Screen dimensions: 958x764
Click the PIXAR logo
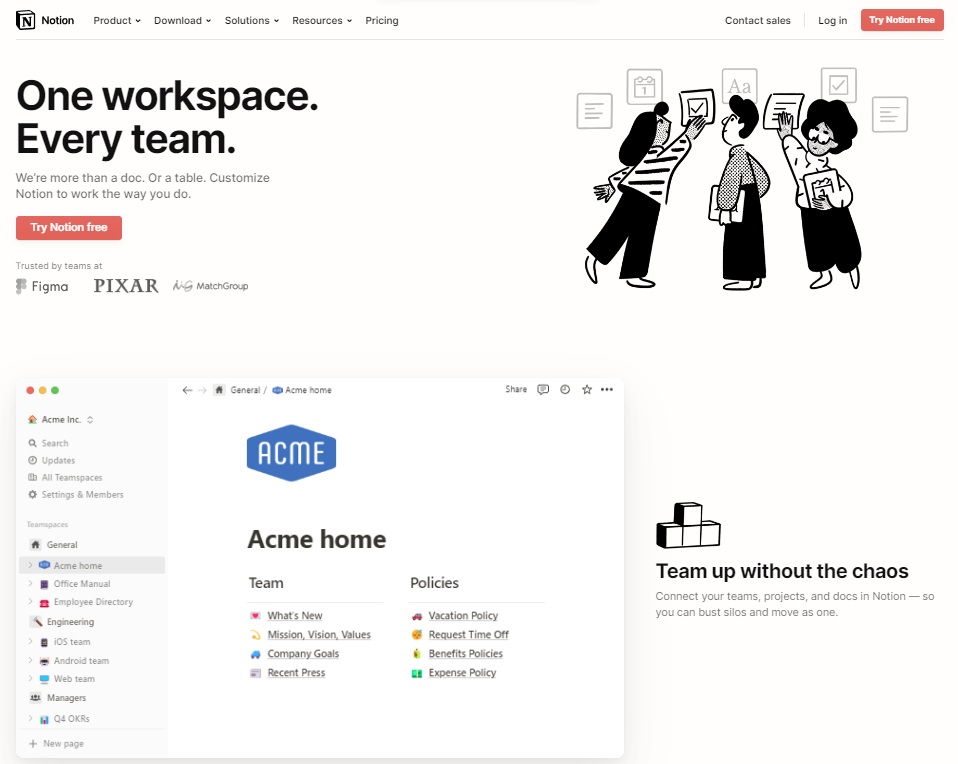tap(126, 285)
